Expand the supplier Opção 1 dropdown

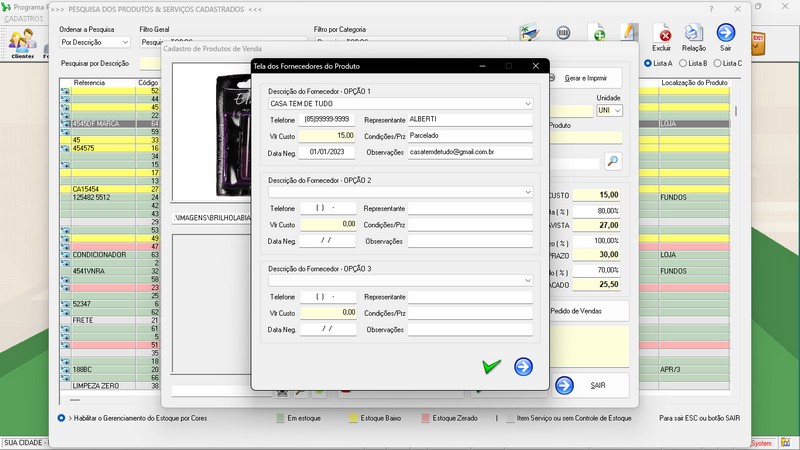click(x=527, y=103)
